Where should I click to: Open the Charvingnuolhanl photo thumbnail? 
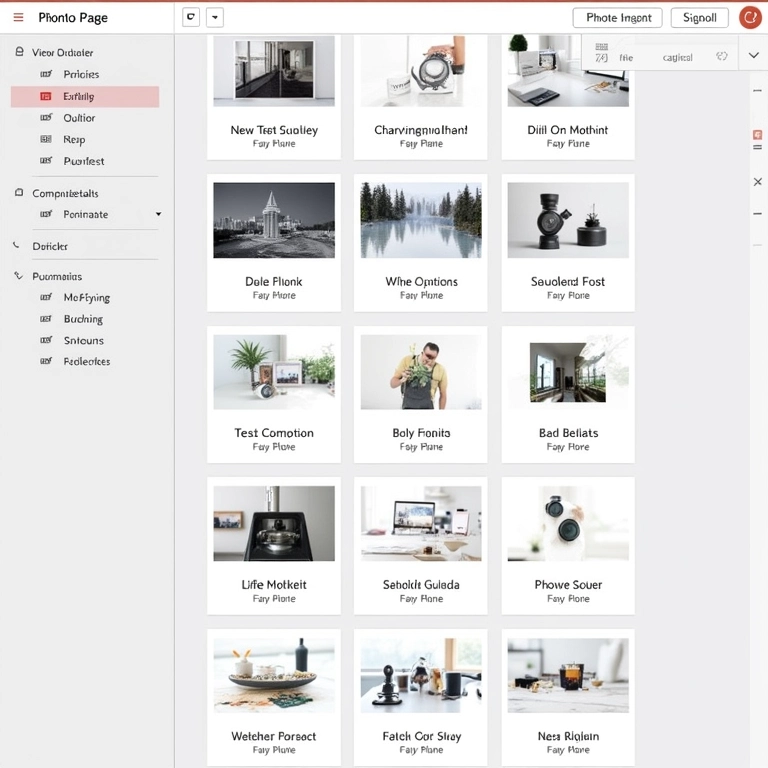coord(421,71)
